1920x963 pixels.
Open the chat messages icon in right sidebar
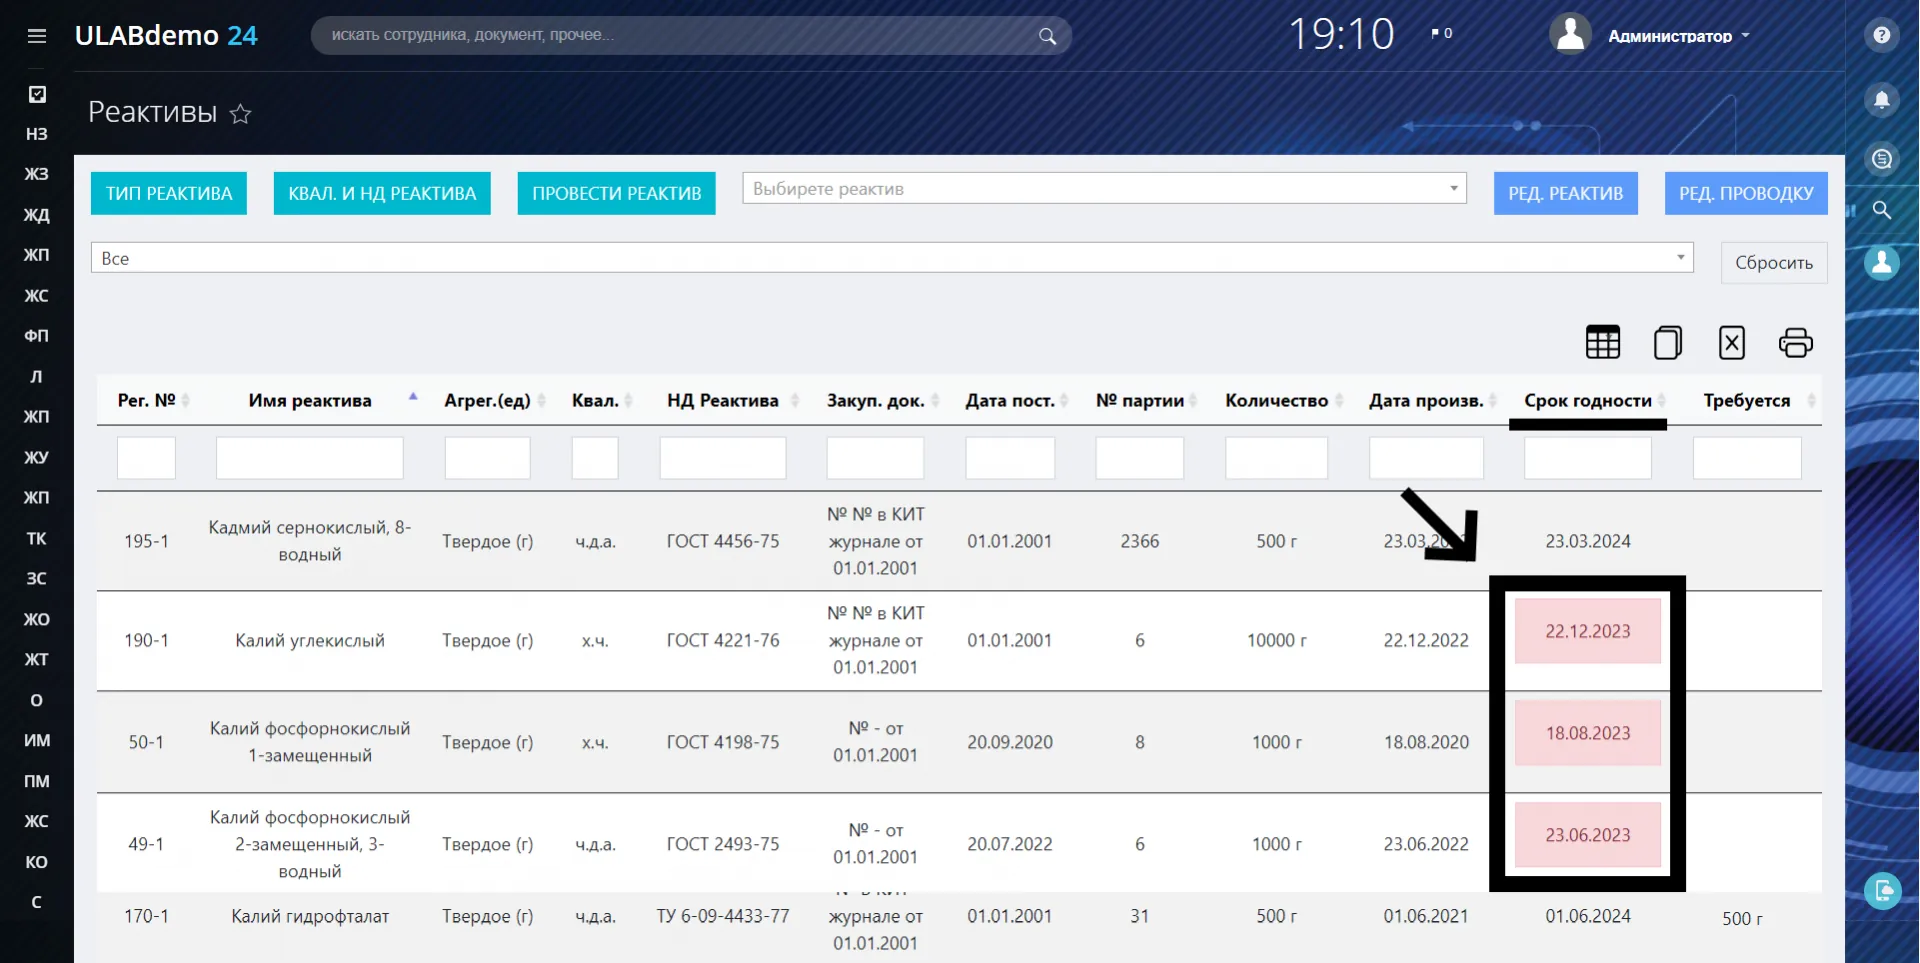[1881, 158]
